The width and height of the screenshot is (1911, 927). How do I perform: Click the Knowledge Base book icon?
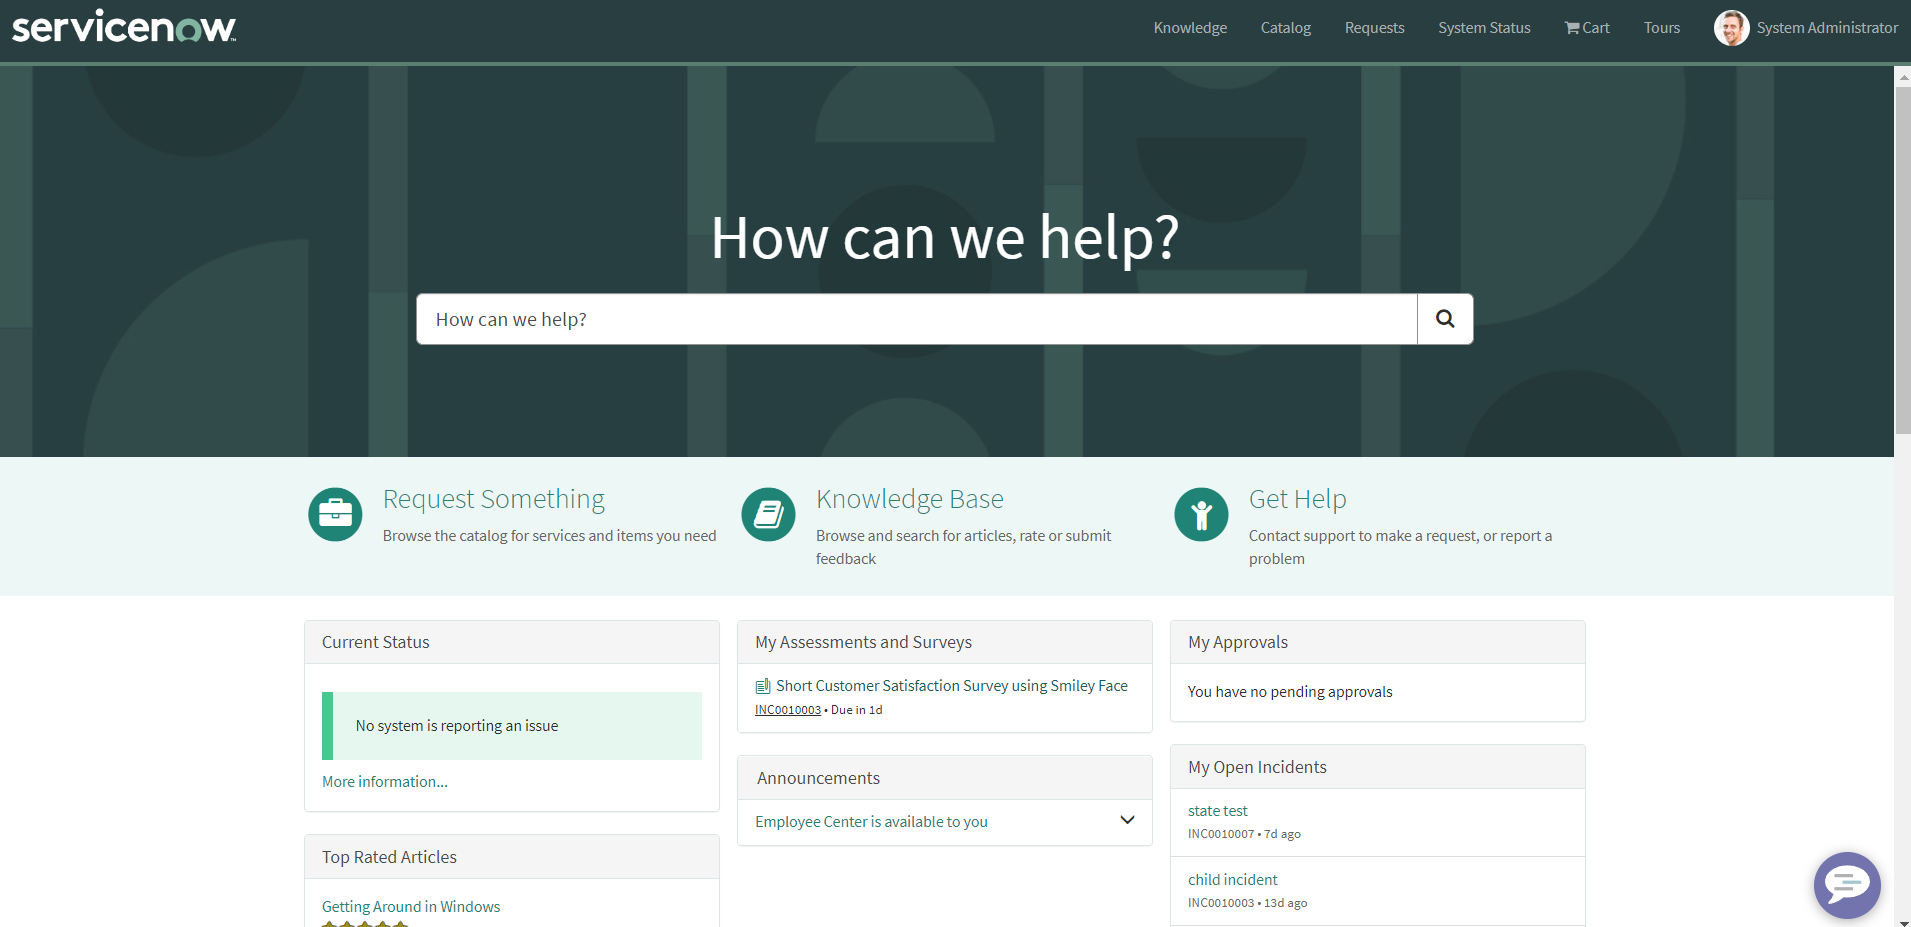tap(768, 514)
